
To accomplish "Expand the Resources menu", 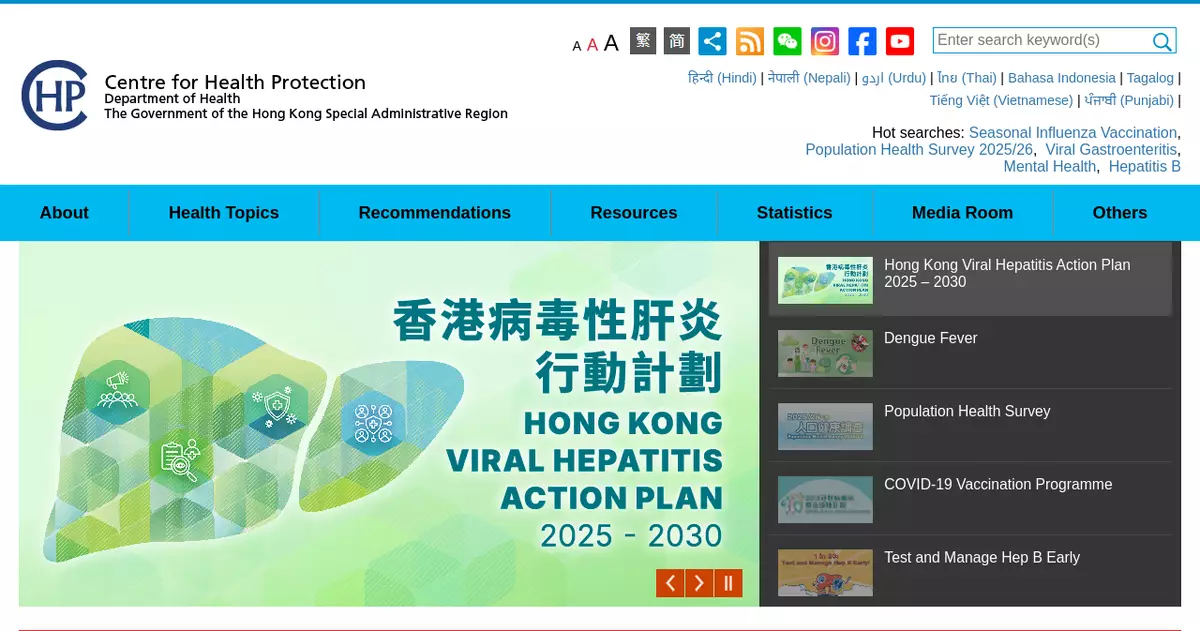I will [633, 213].
